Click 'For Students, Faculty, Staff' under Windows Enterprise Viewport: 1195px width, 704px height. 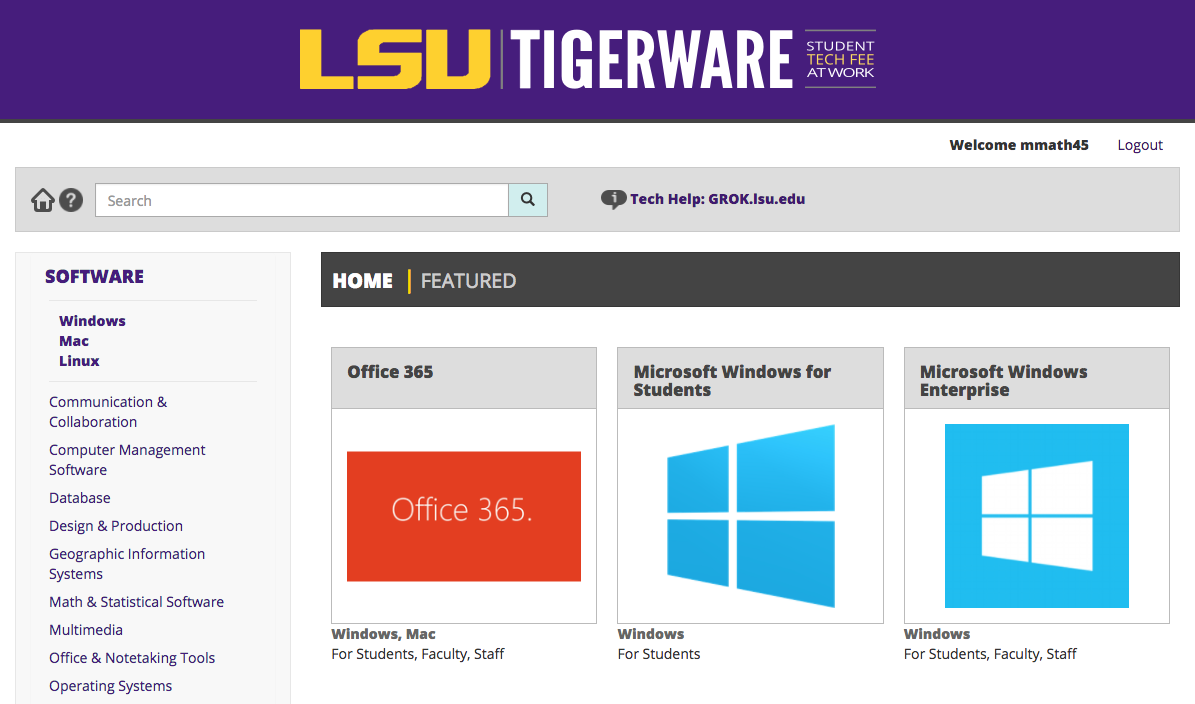(990, 654)
